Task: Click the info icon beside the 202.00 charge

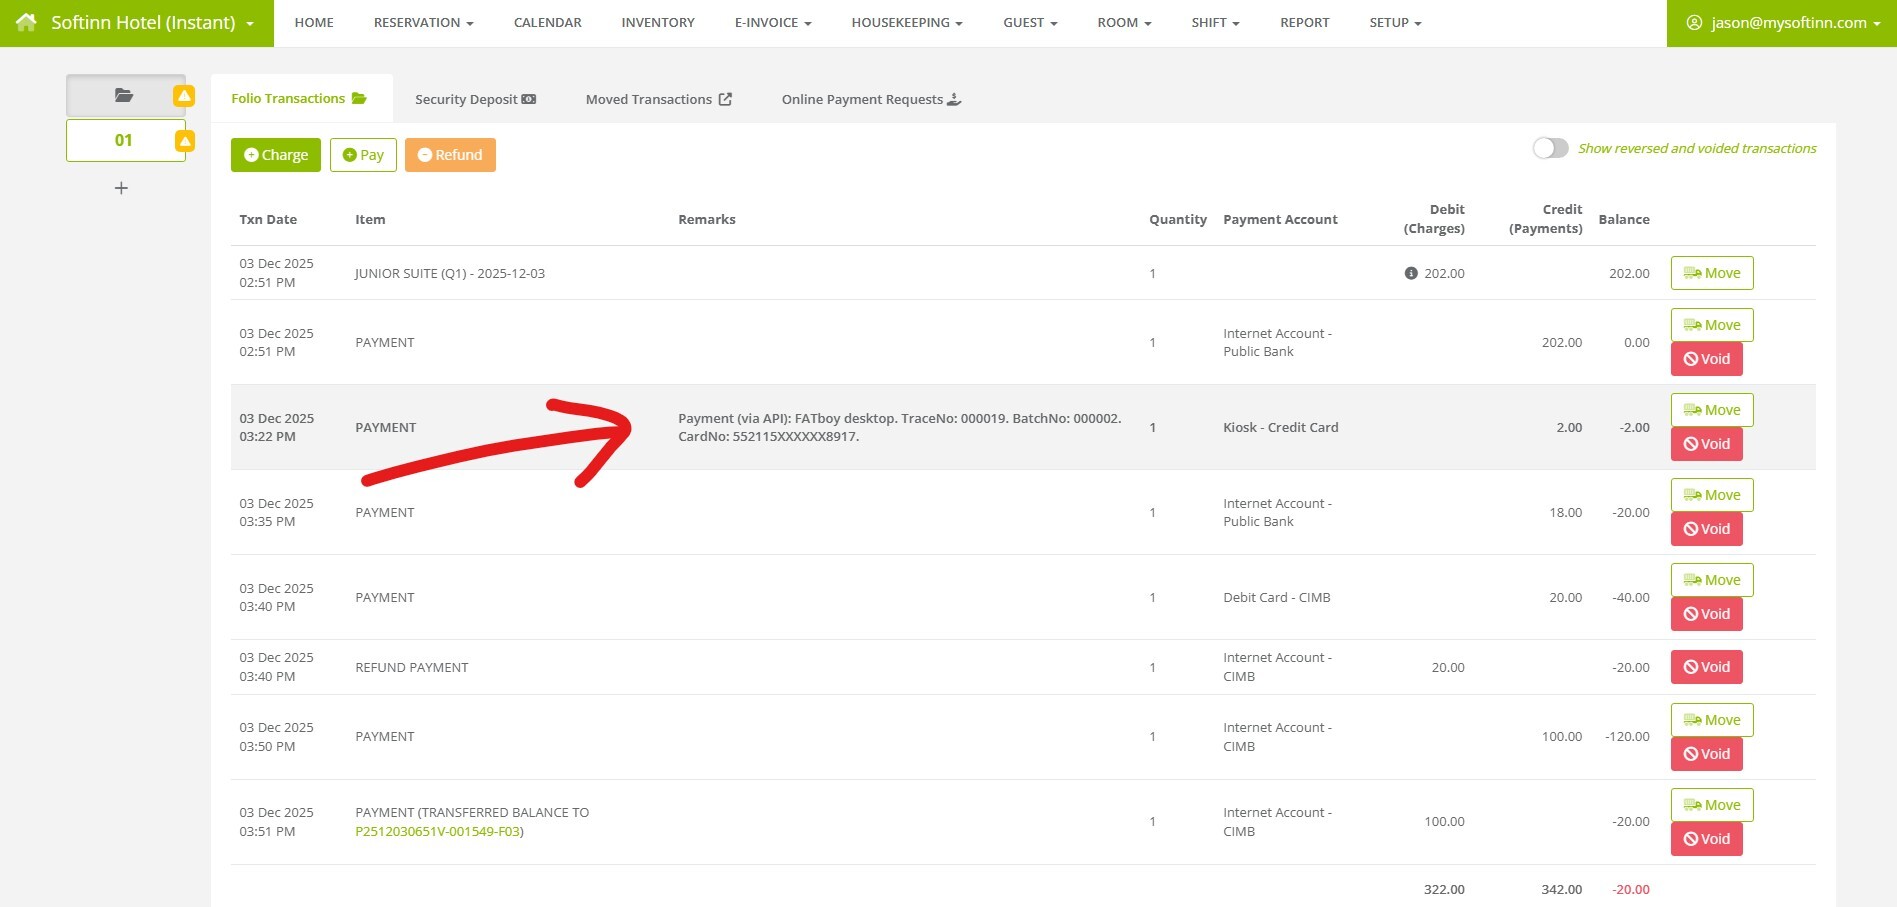Action: click(1411, 272)
